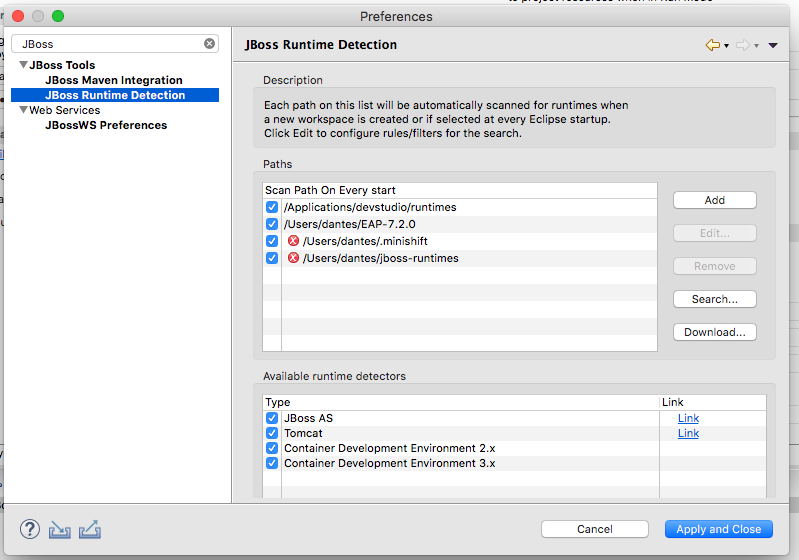Open the Help question mark icon
This screenshot has height=560, width=799.
[30, 529]
